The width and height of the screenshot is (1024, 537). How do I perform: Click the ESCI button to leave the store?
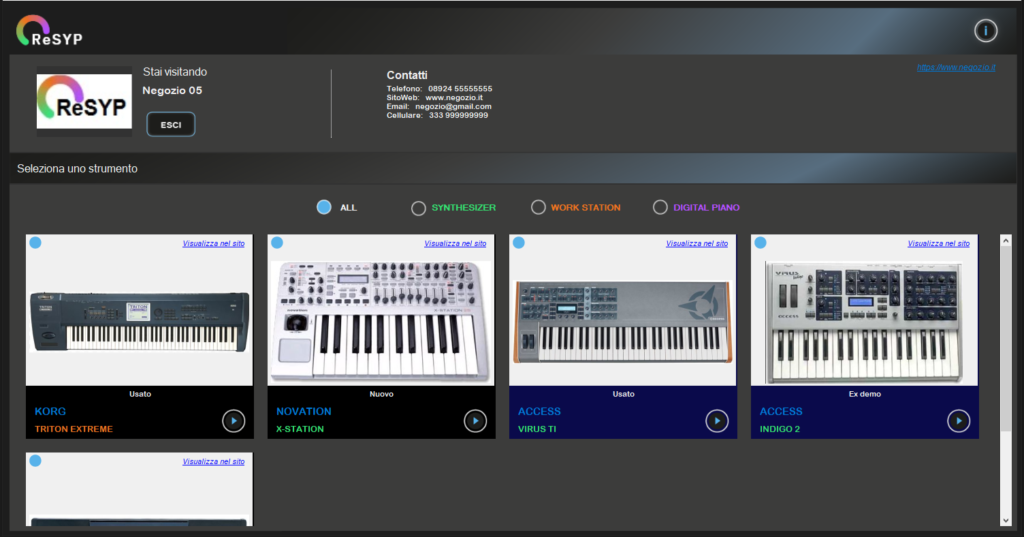point(170,124)
